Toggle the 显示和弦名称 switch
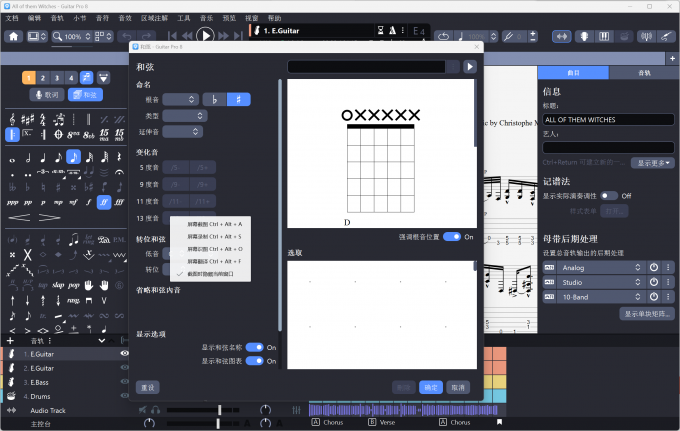Viewport: 680px width, 431px height. (x=255, y=347)
